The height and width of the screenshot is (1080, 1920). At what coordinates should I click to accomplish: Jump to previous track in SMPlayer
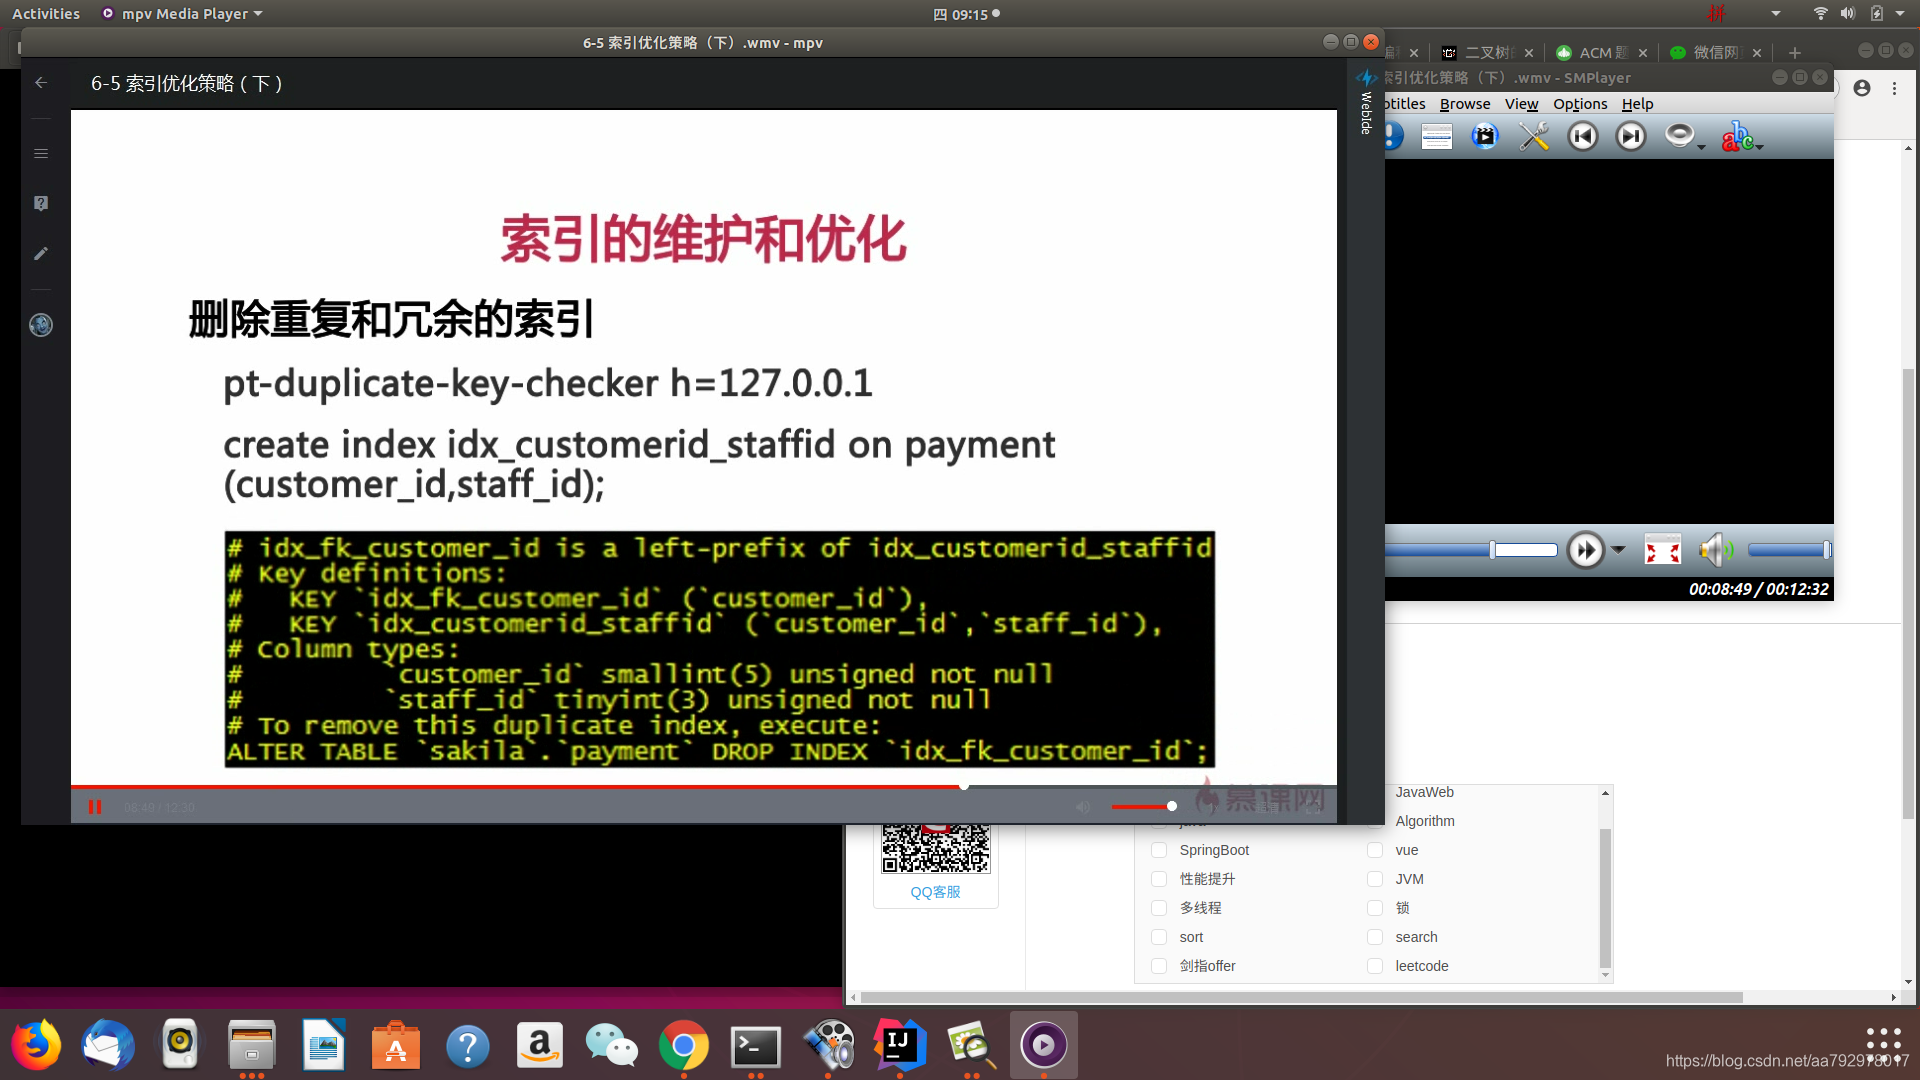pos(1582,136)
